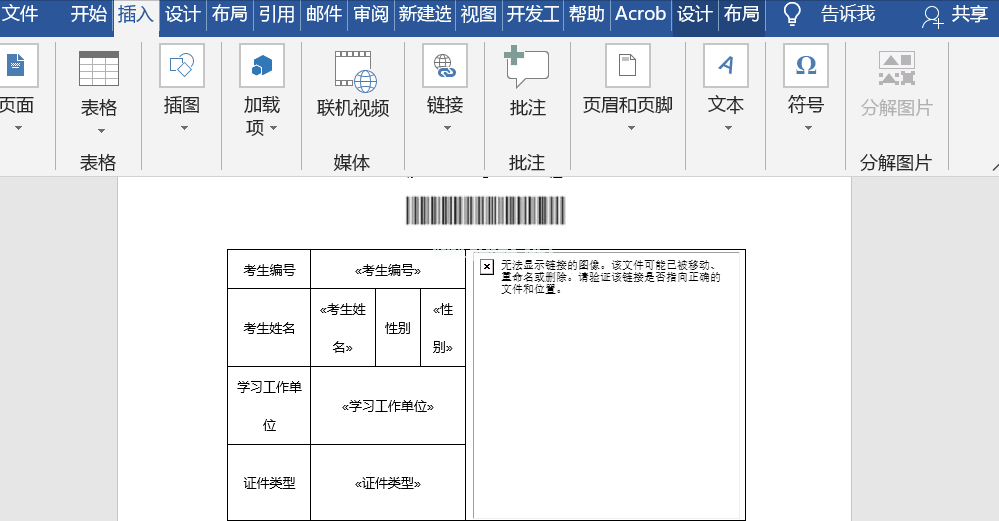Expand the Symbol (符号) dropdown arrow
Viewport: 999px width, 521px height.
click(x=806, y=128)
